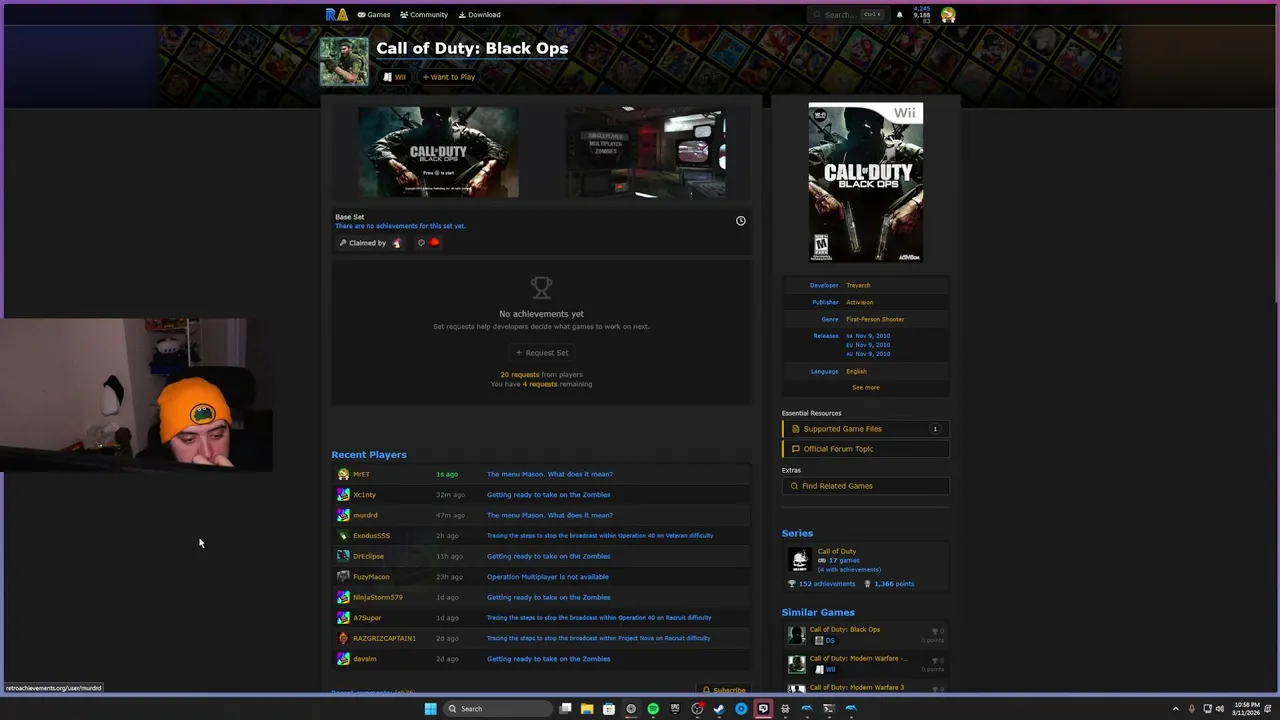Open Xc1nty player profile
1280x720 pixels.
pyautogui.click(x=364, y=495)
